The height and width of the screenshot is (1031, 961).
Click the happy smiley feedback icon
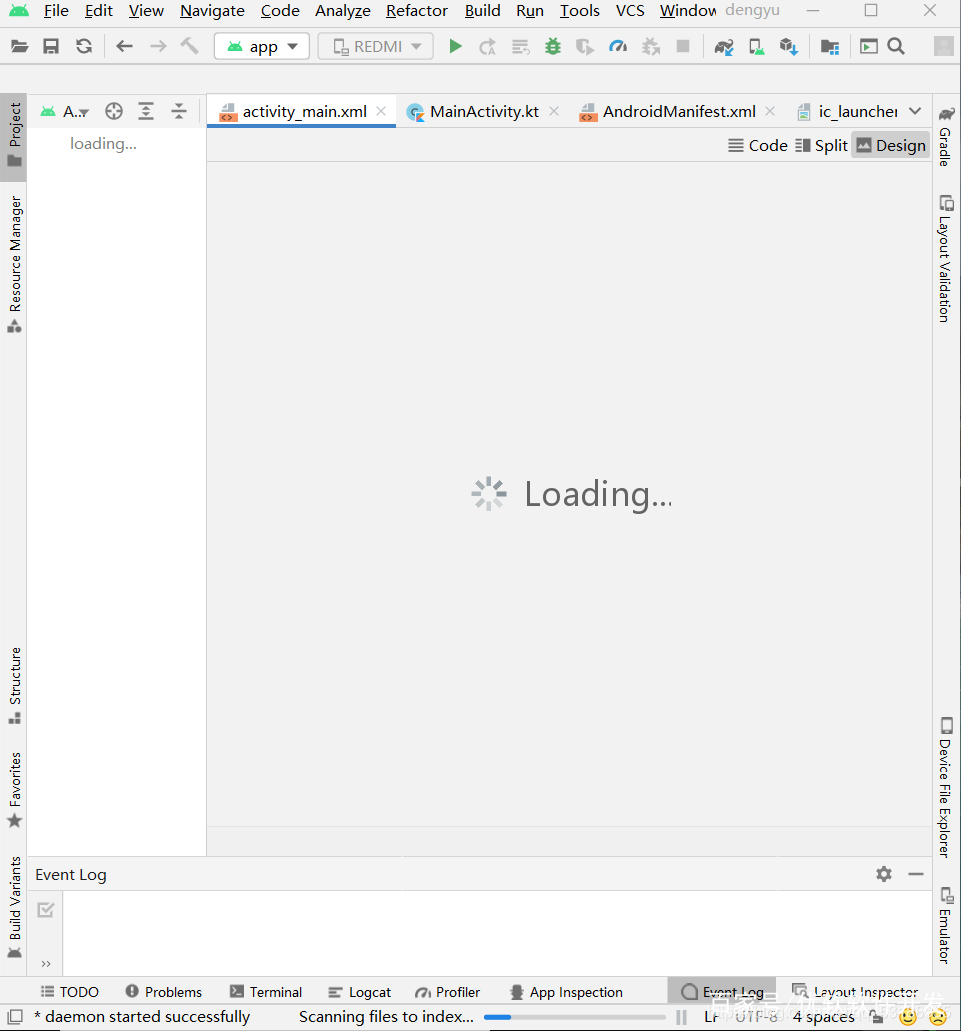point(908,1018)
